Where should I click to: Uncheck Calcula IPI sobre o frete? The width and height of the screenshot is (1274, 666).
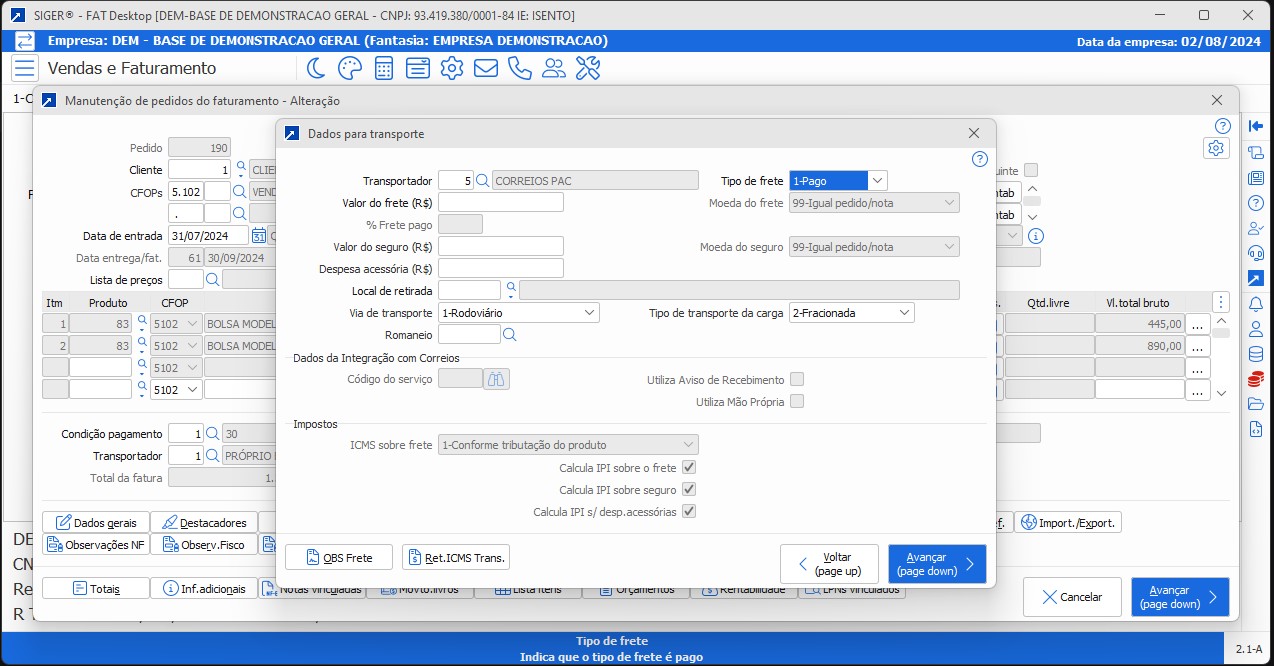tap(688, 467)
